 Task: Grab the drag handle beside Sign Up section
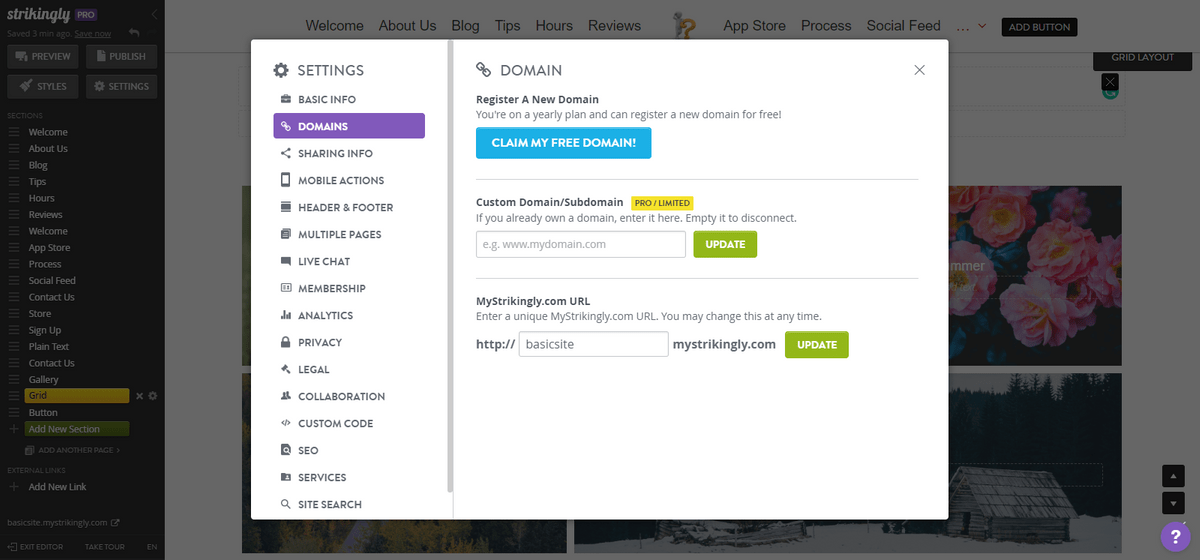[14, 330]
